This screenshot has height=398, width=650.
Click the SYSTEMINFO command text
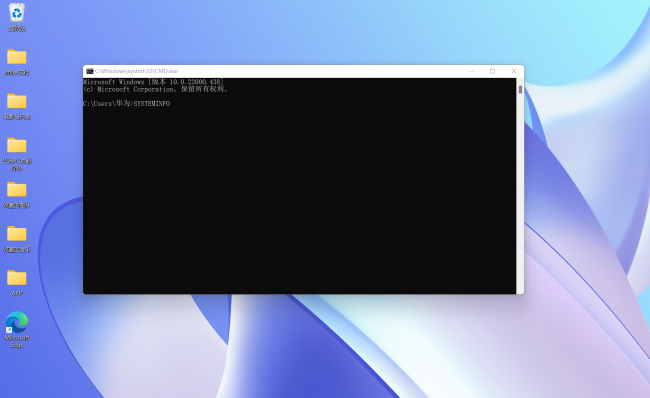[x=152, y=104]
